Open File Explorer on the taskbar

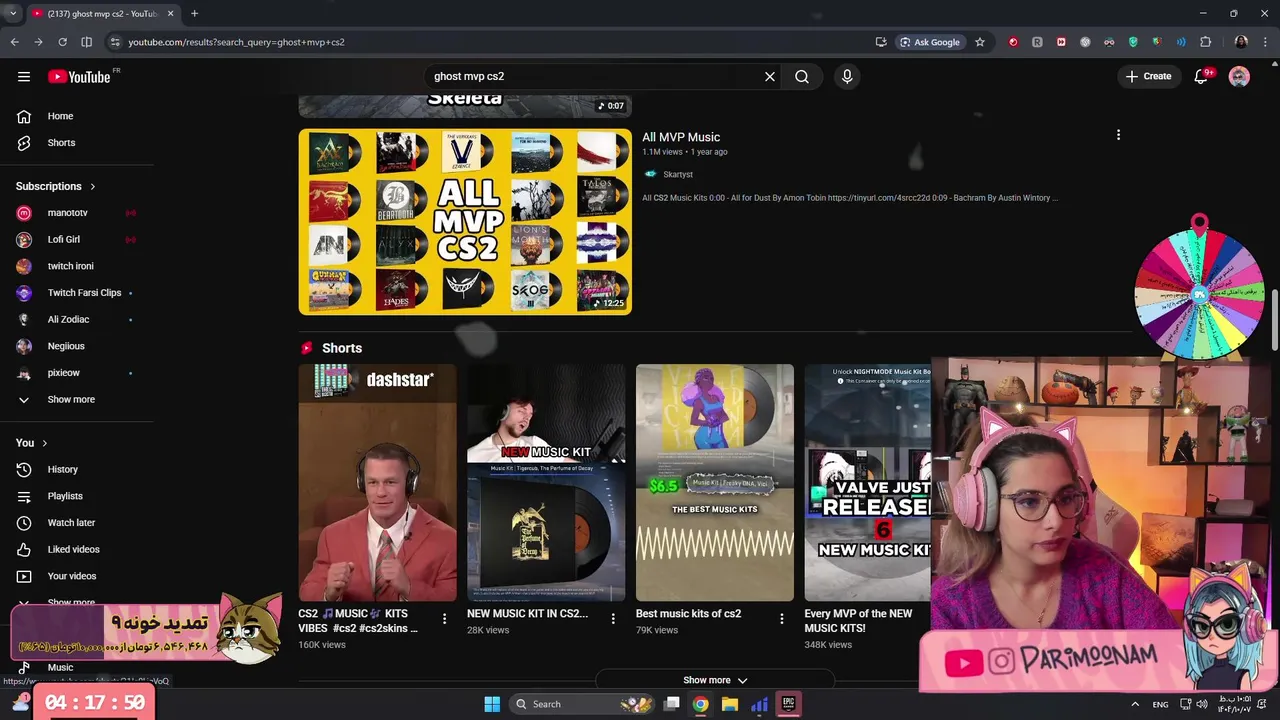pyautogui.click(x=730, y=704)
